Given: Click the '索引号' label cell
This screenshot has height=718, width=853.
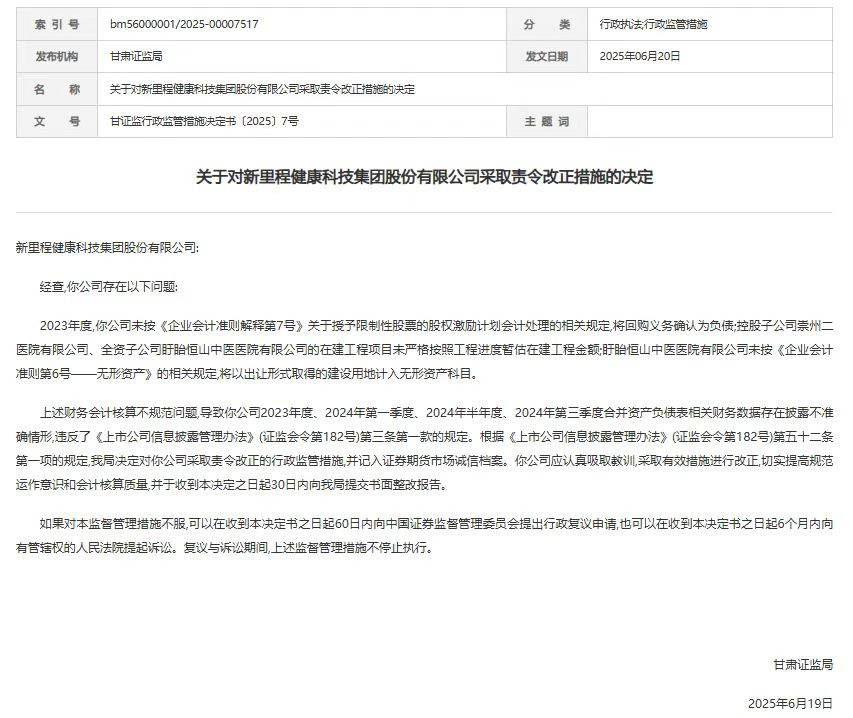Looking at the screenshot, I should point(57,24).
